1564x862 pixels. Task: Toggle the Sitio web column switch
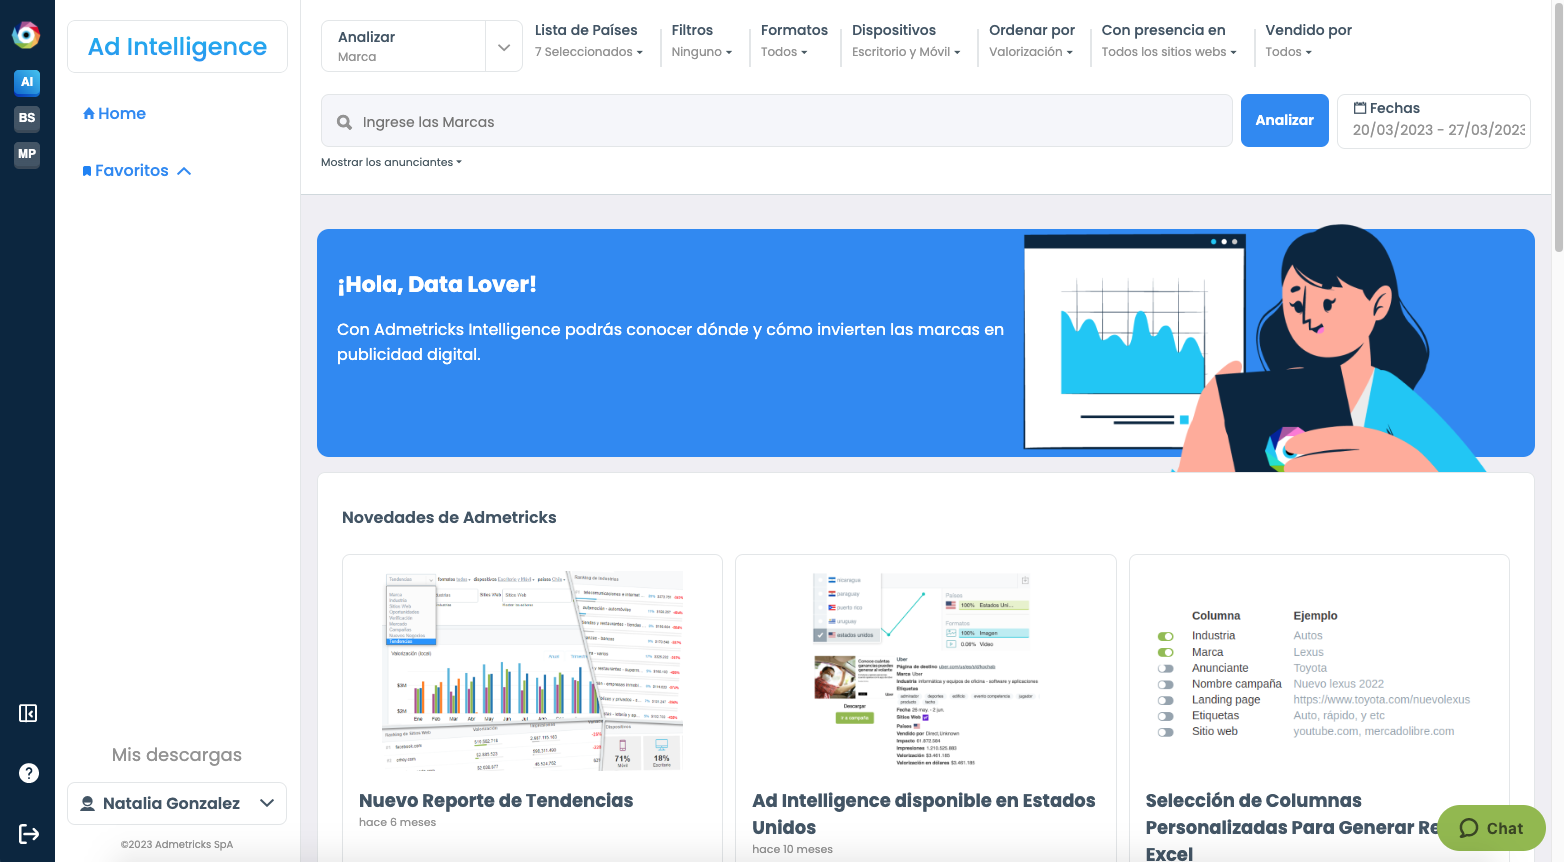[x=1166, y=732]
